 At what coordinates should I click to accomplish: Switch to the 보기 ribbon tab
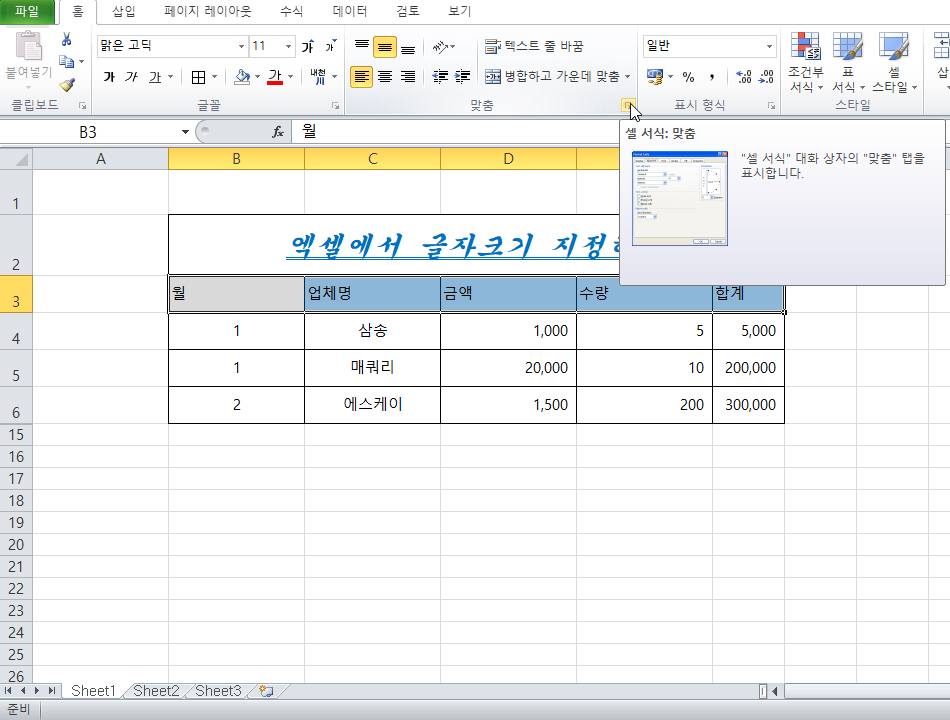coord(459,11)
